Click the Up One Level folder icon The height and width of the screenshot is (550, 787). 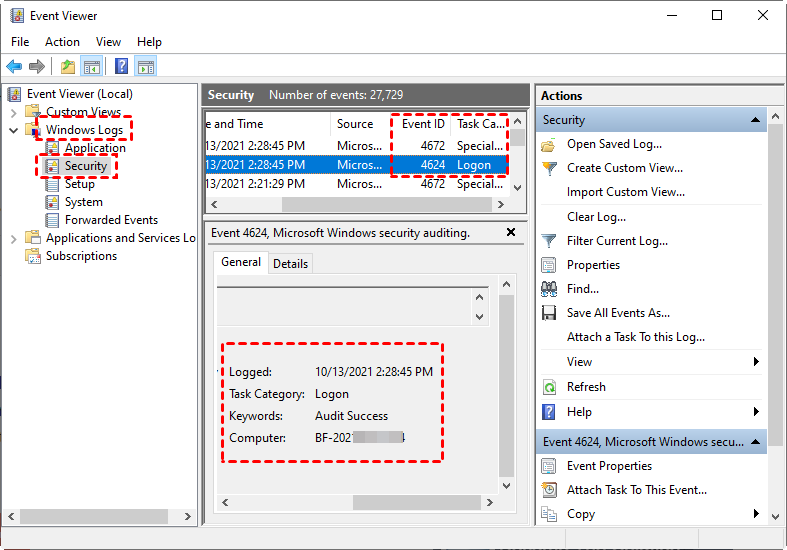(67, 67)
